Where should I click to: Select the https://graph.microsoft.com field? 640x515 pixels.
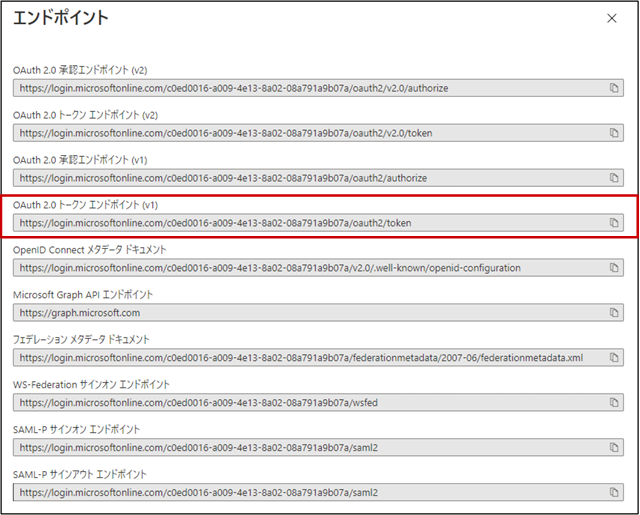pyautogui.click(x=318, y=313)
